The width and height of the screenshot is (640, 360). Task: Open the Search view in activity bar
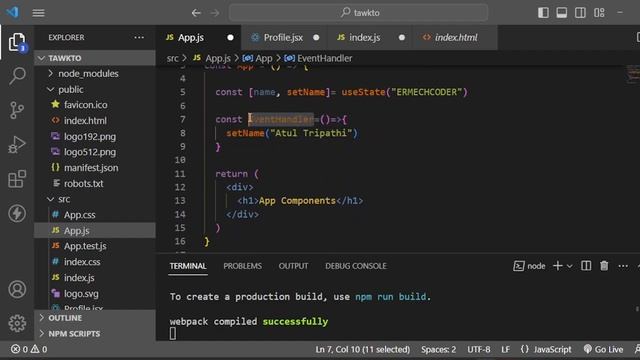click(x=17, y=76)
